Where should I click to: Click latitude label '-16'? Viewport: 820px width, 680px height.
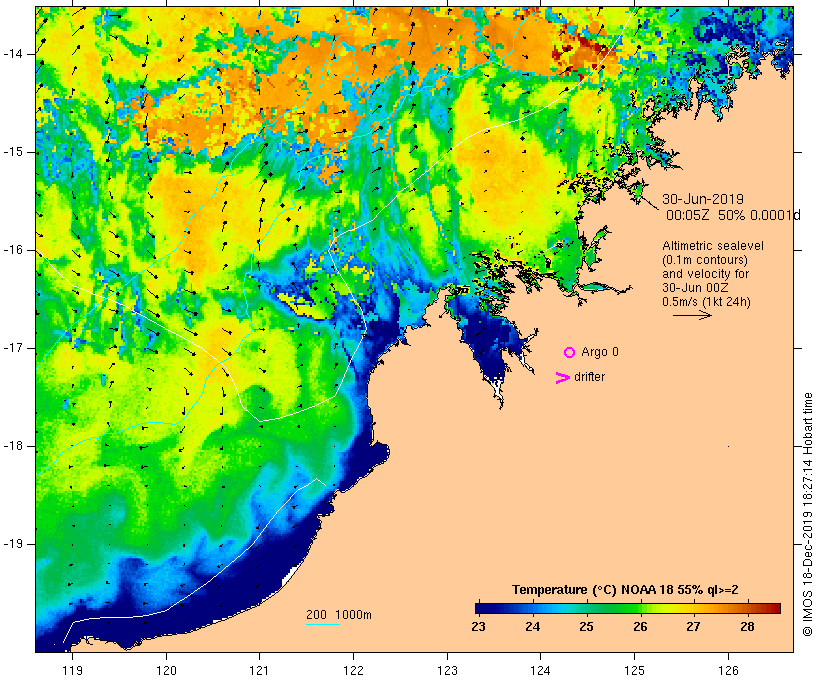[x=13, y=250]
